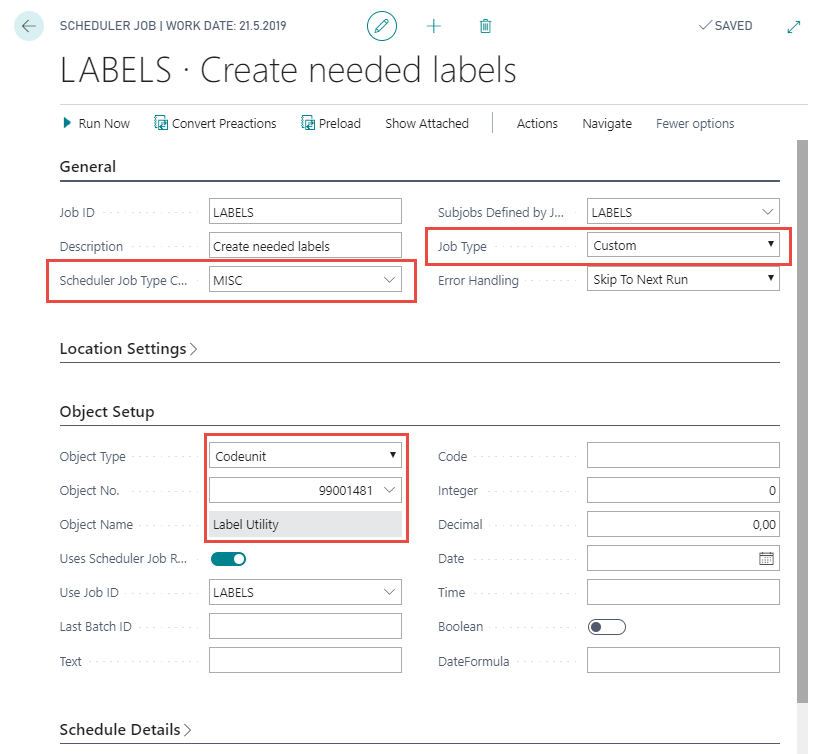
Task: Click the Description input field
Action: pos(305,246)
